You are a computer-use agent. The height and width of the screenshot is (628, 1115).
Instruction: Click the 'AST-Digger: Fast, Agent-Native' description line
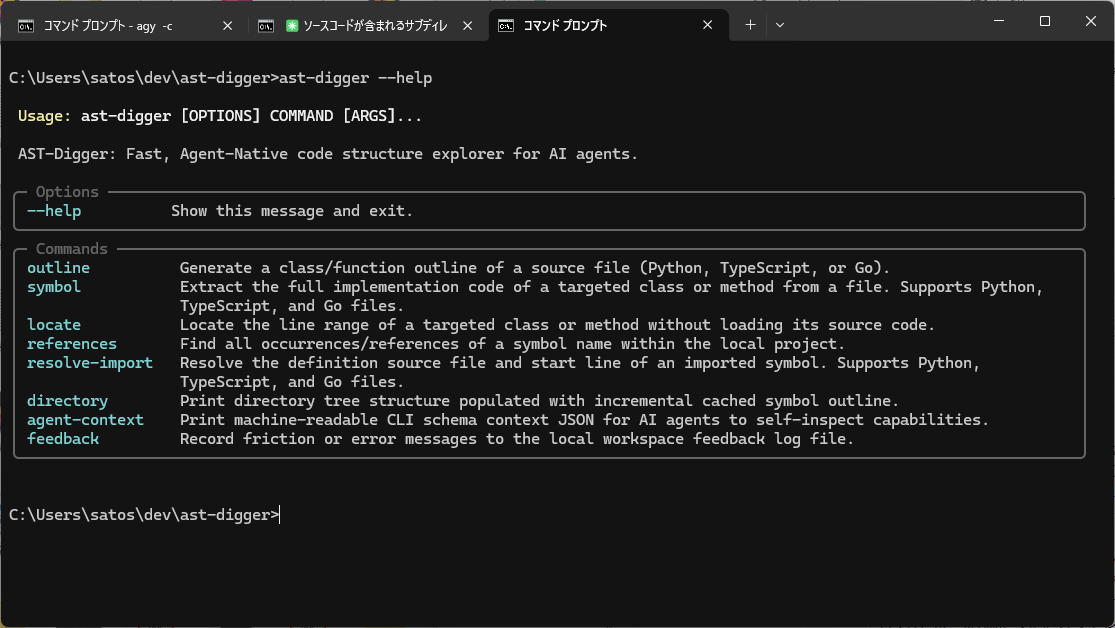[x=328, y=154]
